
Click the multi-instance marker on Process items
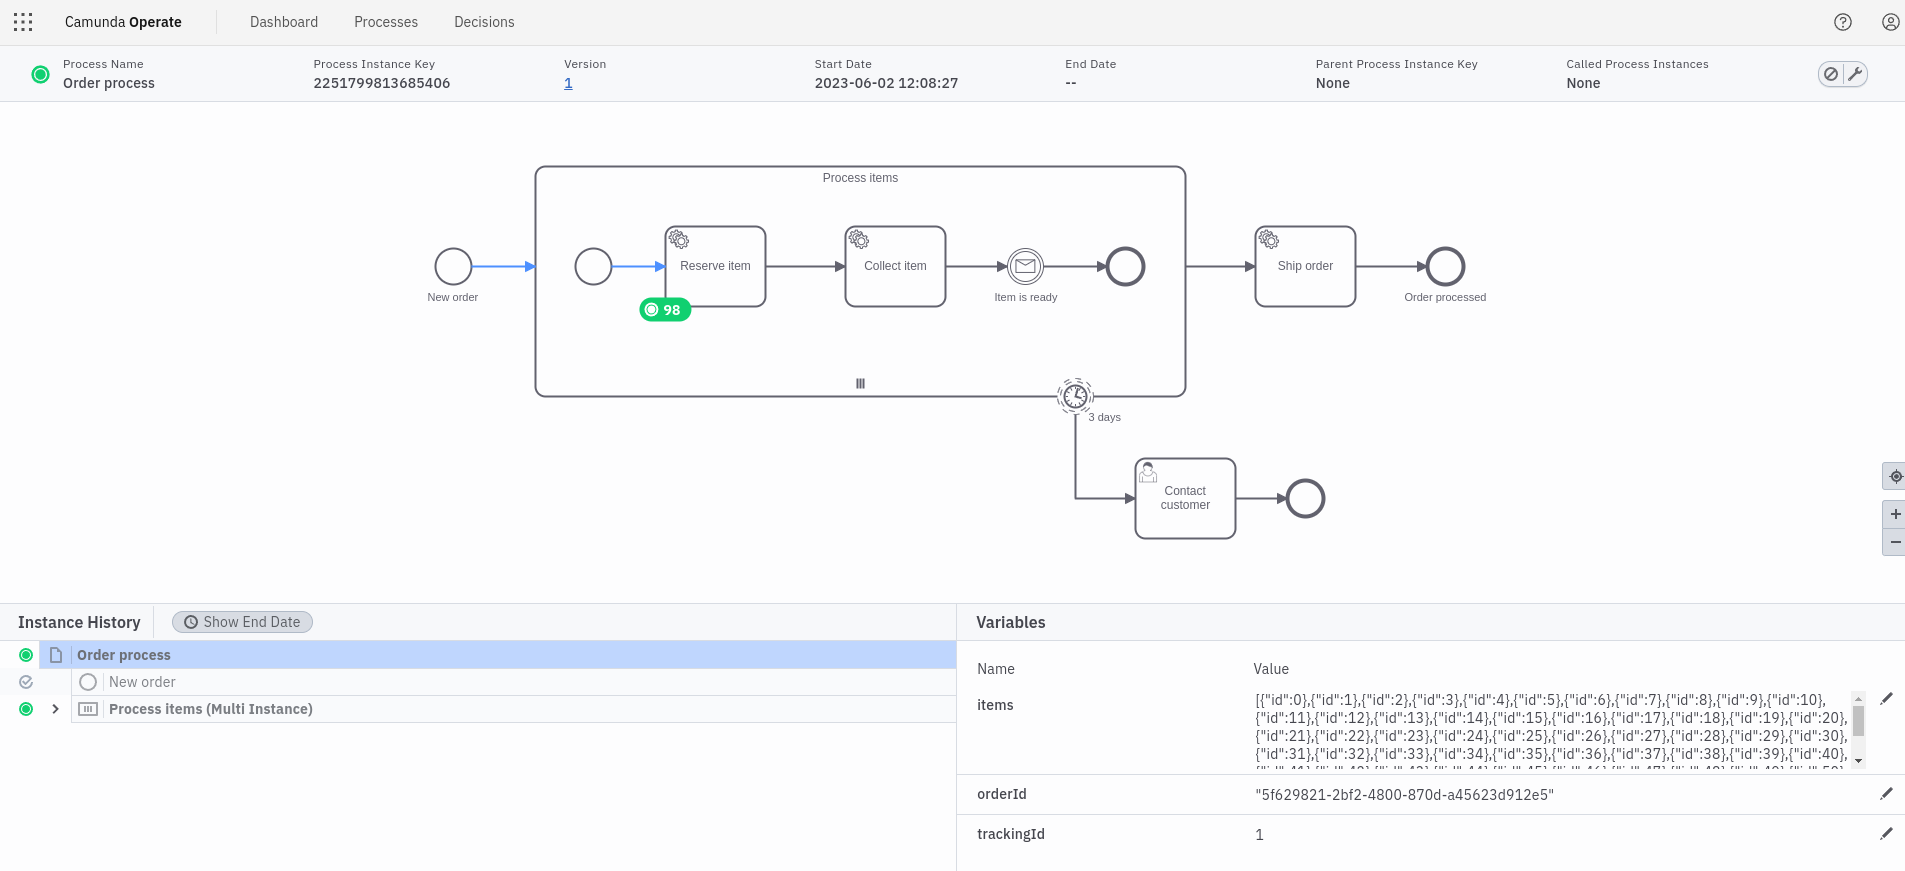click(x=860, y=383)
